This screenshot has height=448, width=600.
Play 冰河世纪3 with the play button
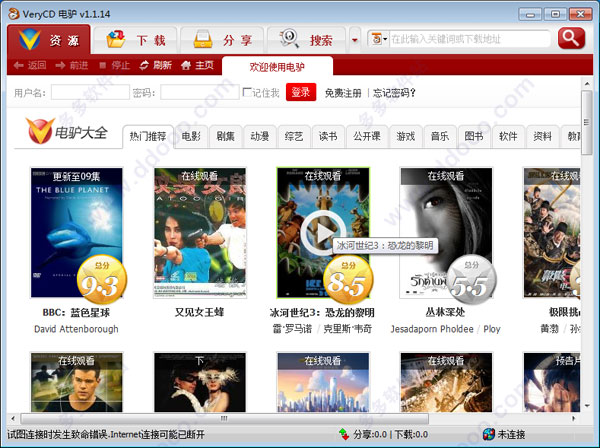coord(323,233)
